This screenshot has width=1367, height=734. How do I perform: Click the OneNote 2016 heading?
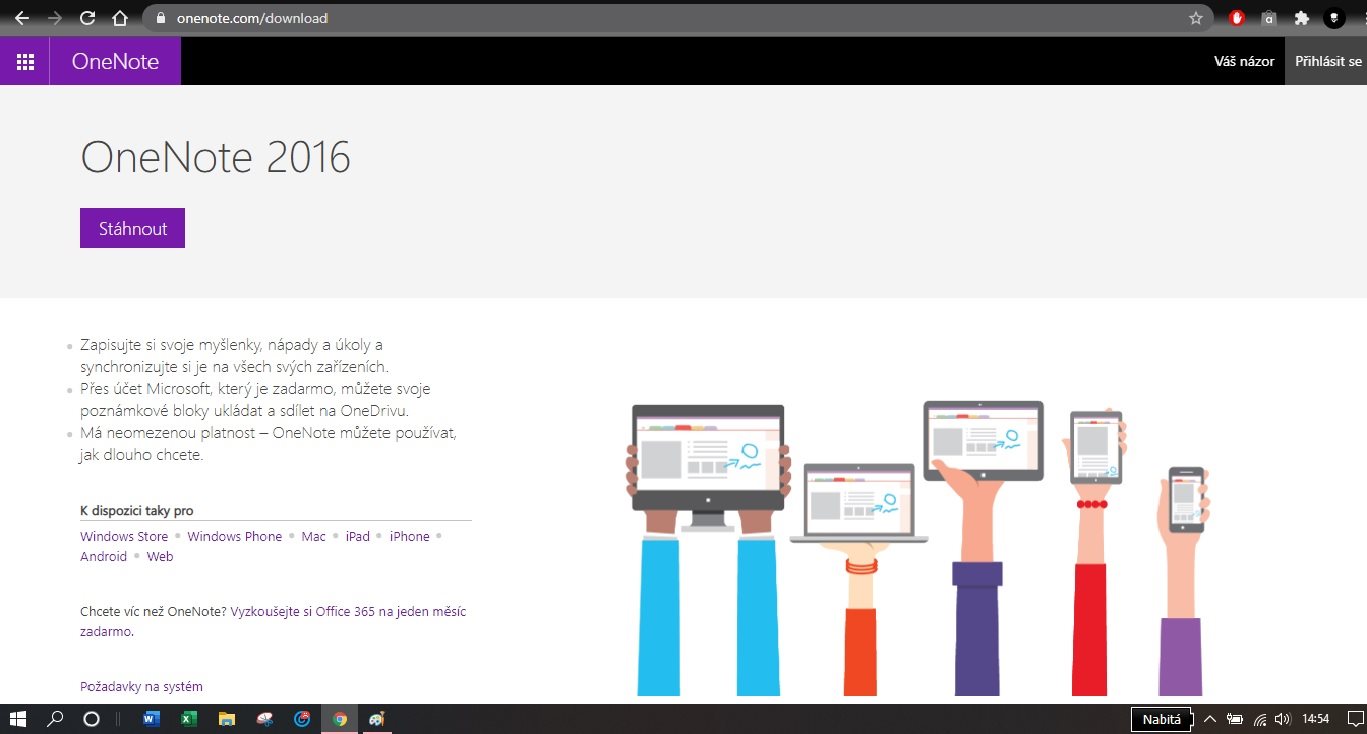click(215, 158)
